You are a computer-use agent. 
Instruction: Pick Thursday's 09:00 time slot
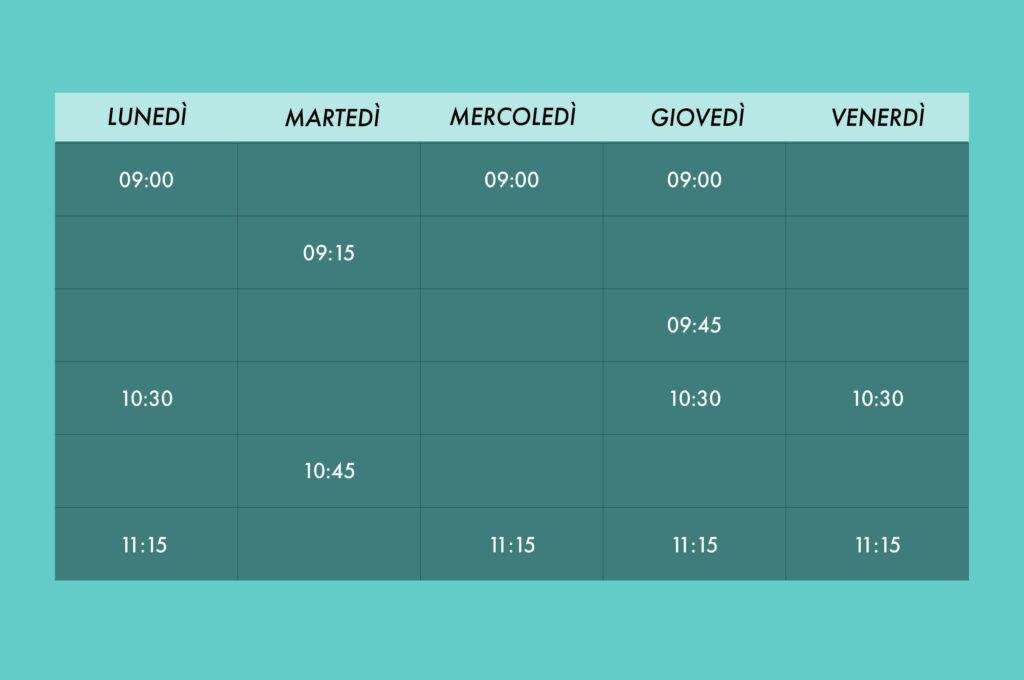tap(694, 180)
